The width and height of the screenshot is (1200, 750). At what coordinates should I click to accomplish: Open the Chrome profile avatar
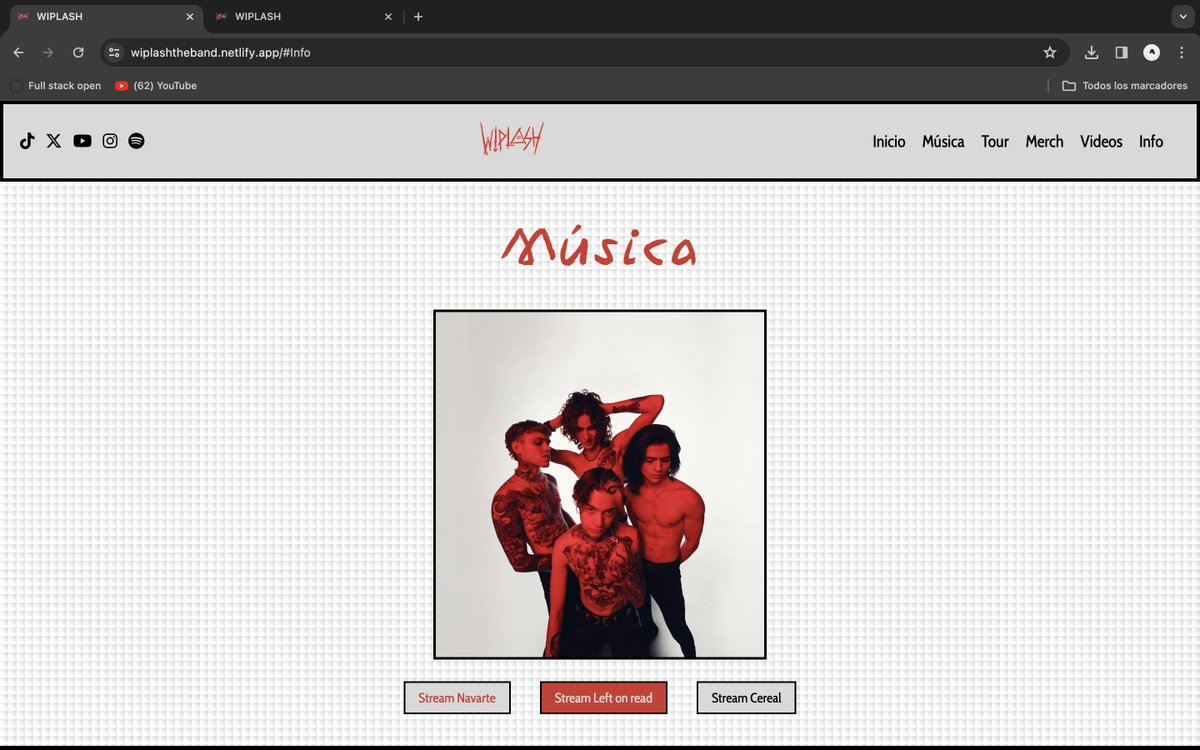click(1152, 52)
